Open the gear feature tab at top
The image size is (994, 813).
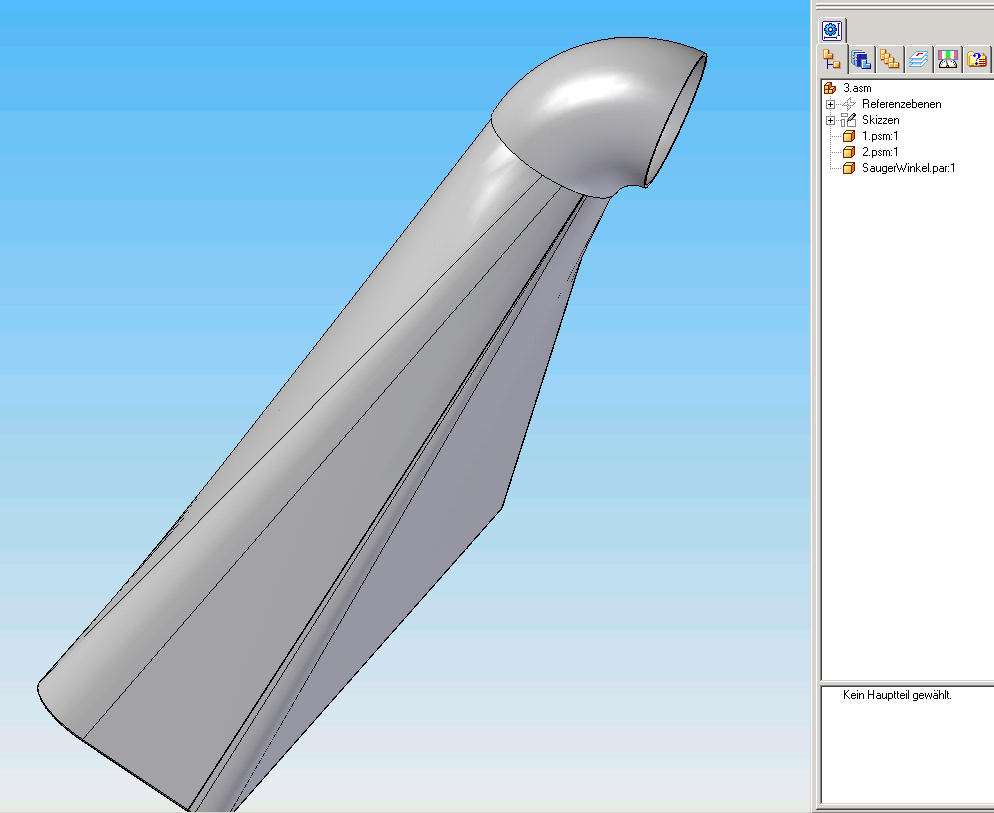point(832,30)
